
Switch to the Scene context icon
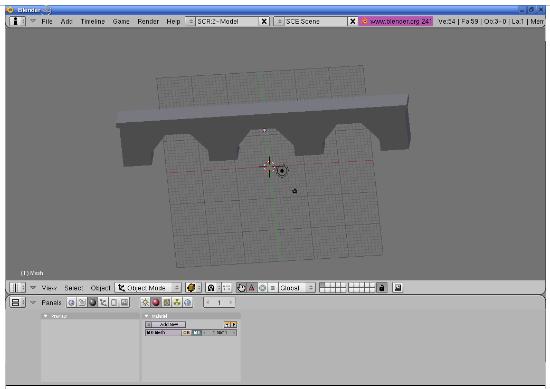point(125,302)
